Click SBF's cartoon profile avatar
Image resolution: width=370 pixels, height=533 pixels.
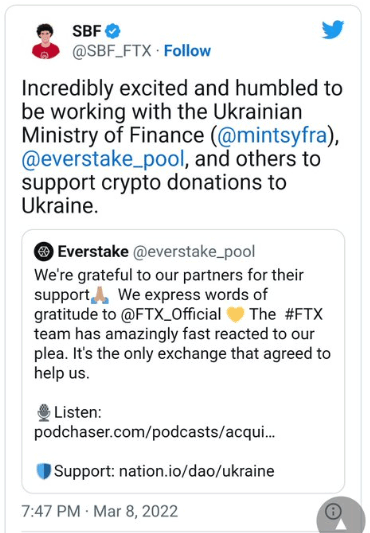tap(46, 41)
